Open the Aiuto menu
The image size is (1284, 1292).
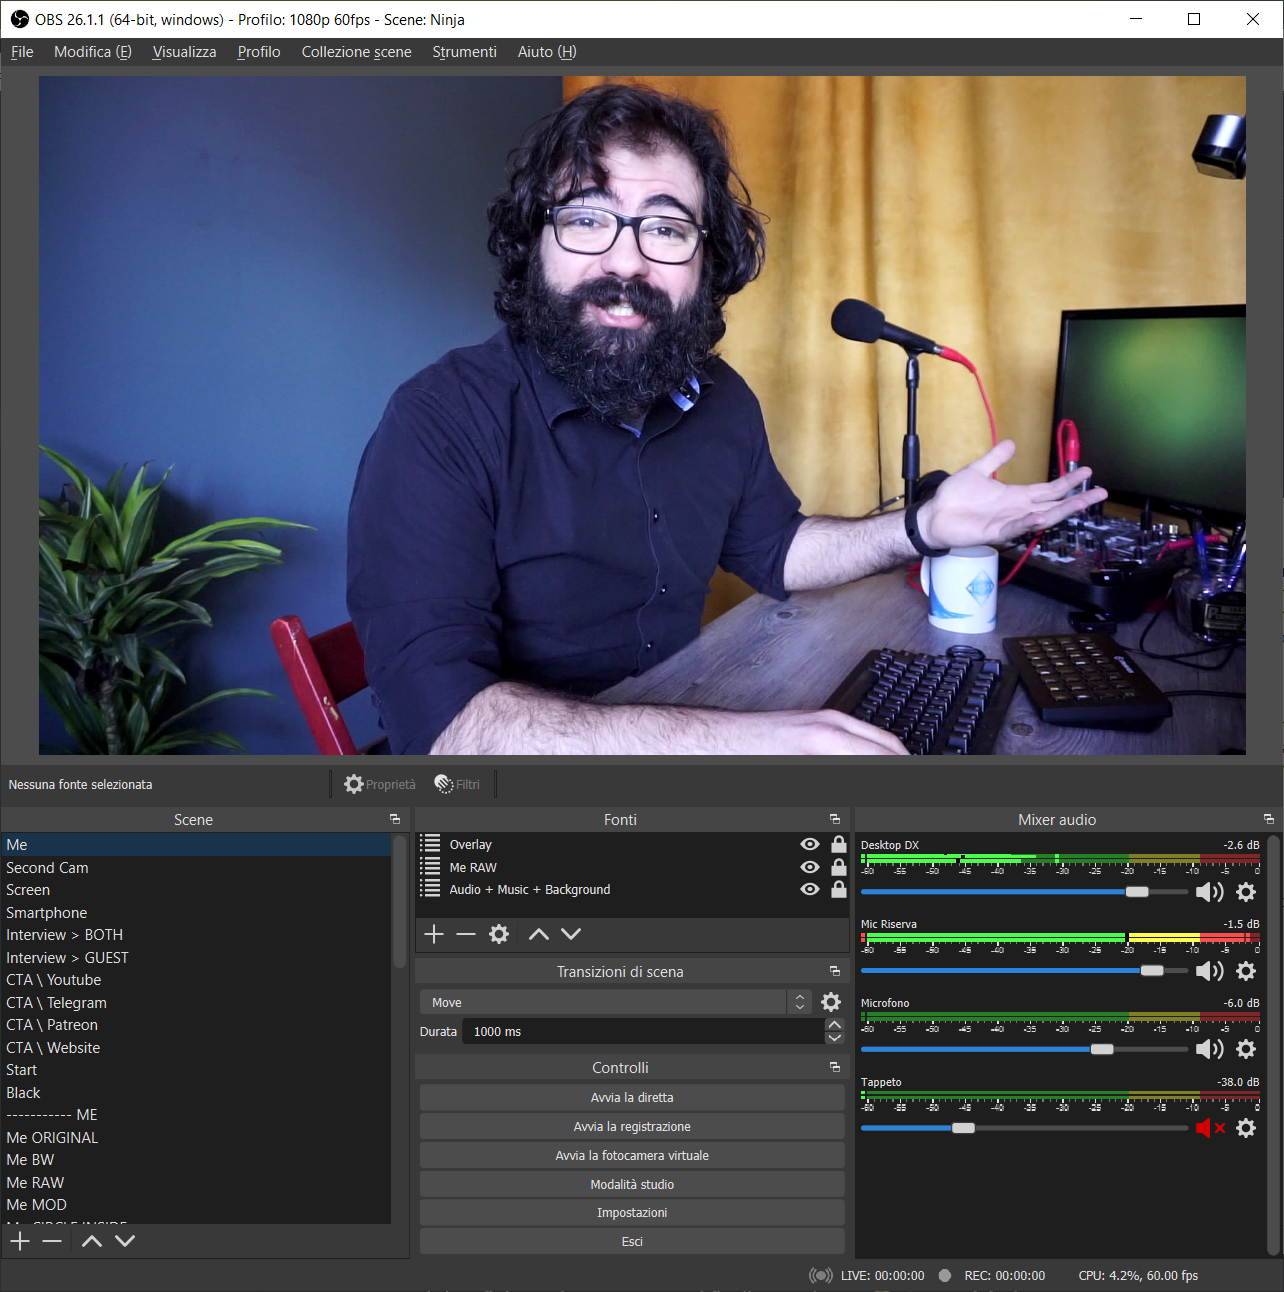point(547,52)
